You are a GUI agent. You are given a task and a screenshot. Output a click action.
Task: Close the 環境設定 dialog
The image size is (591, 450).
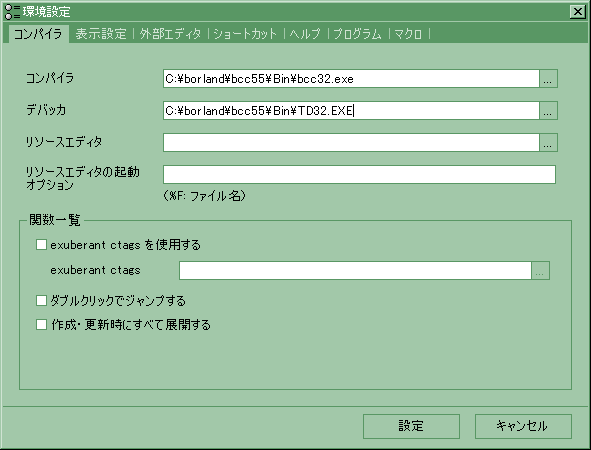[x=577, y=12]
